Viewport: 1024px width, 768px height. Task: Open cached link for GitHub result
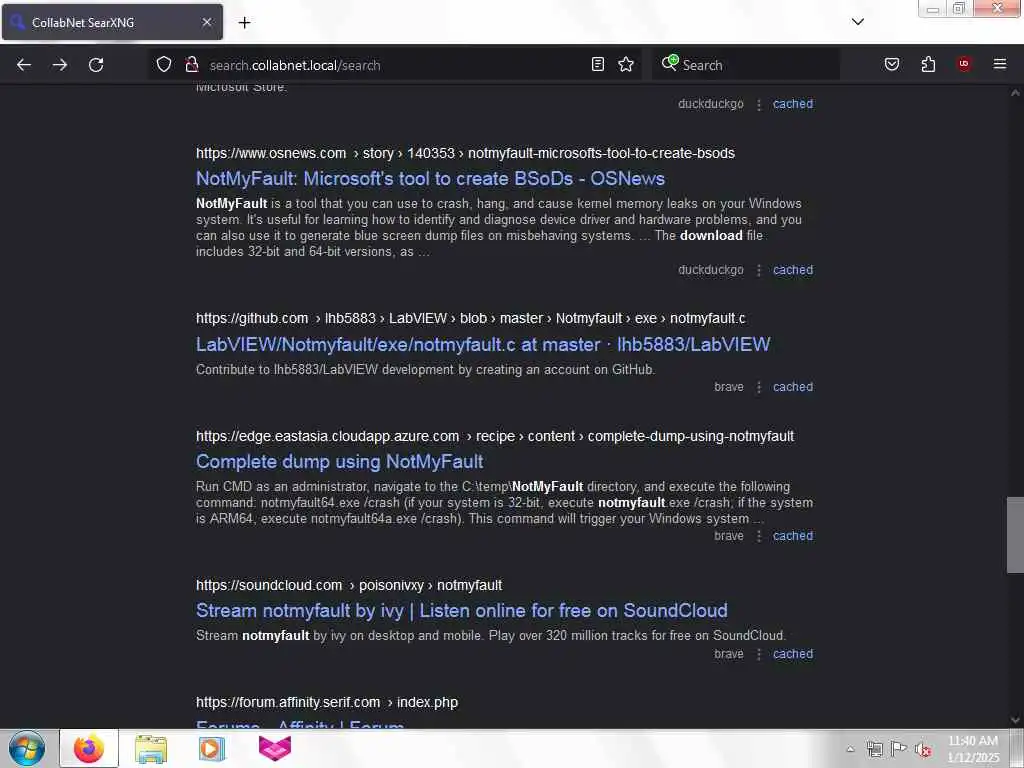[x=793, y=387]
